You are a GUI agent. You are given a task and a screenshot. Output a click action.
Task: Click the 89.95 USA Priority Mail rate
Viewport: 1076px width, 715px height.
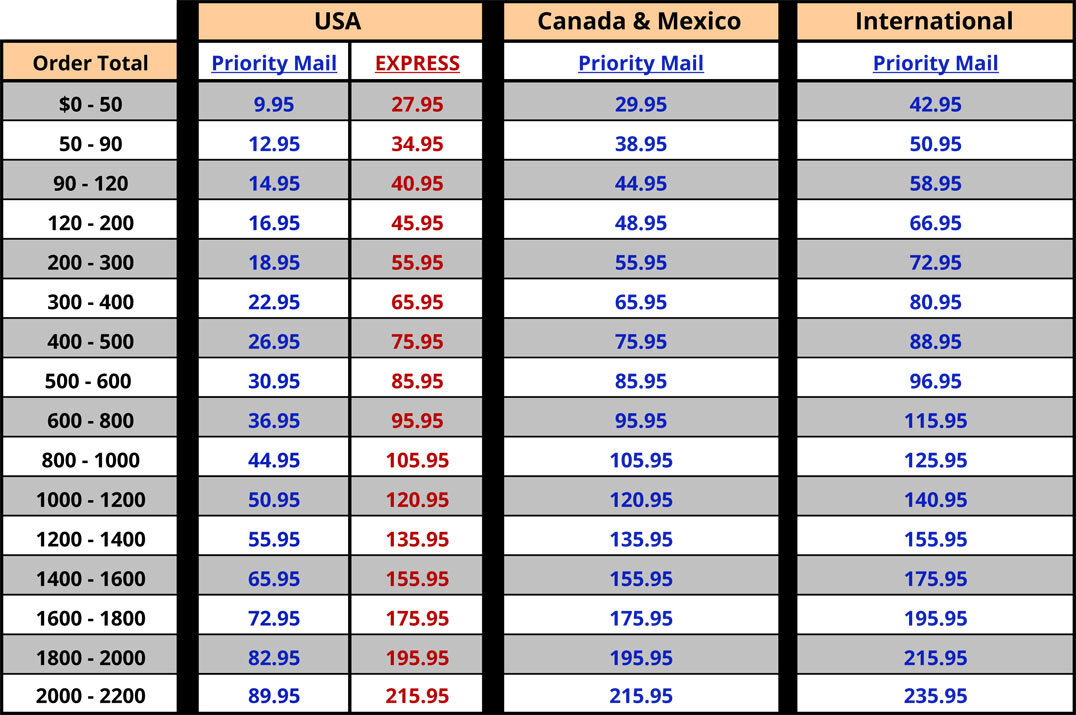click(x=274, y=696)
